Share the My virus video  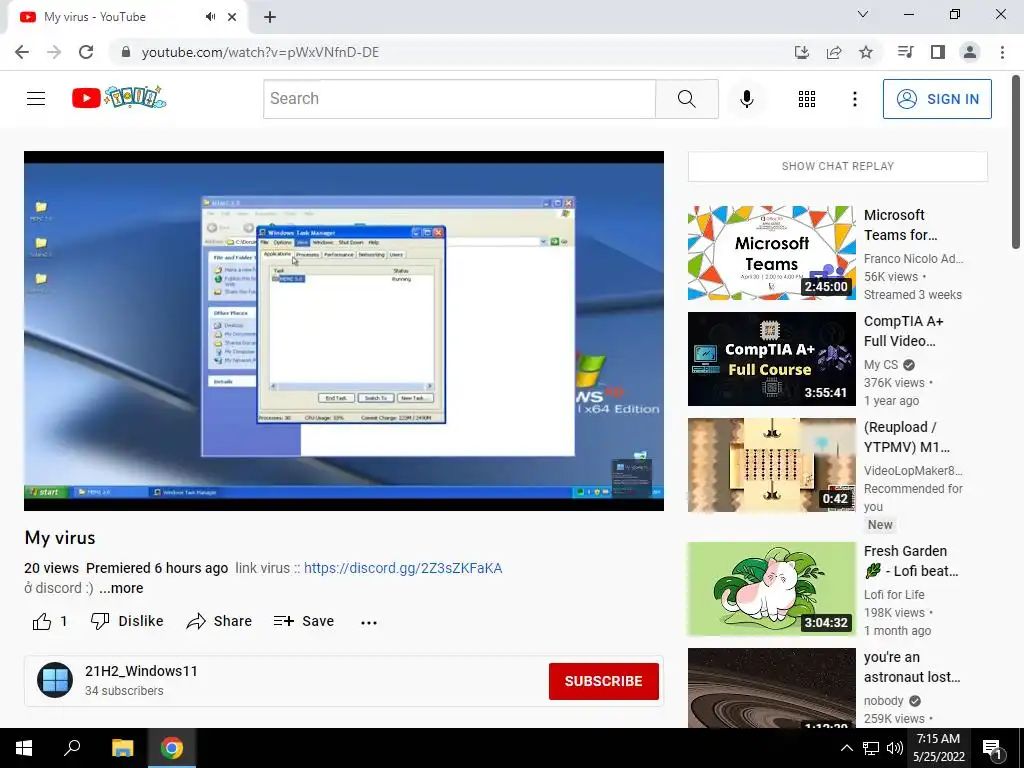point(219,621)
